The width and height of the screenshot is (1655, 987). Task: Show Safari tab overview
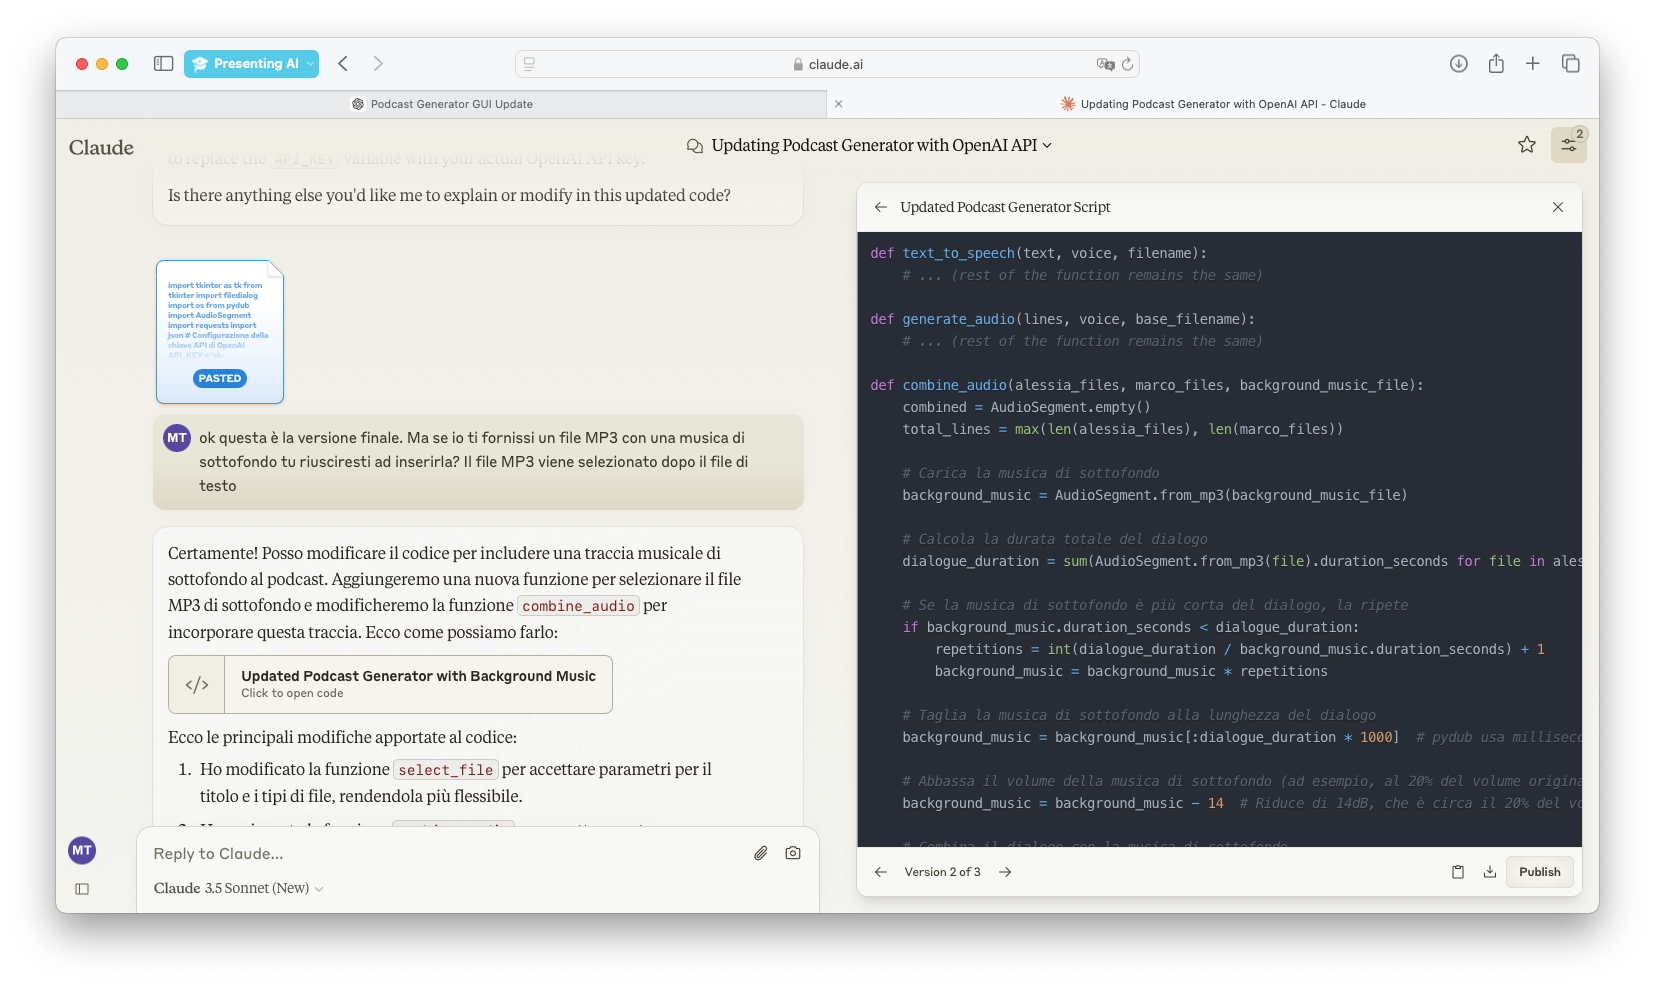pyautogui.click(x=1570, y=64)
